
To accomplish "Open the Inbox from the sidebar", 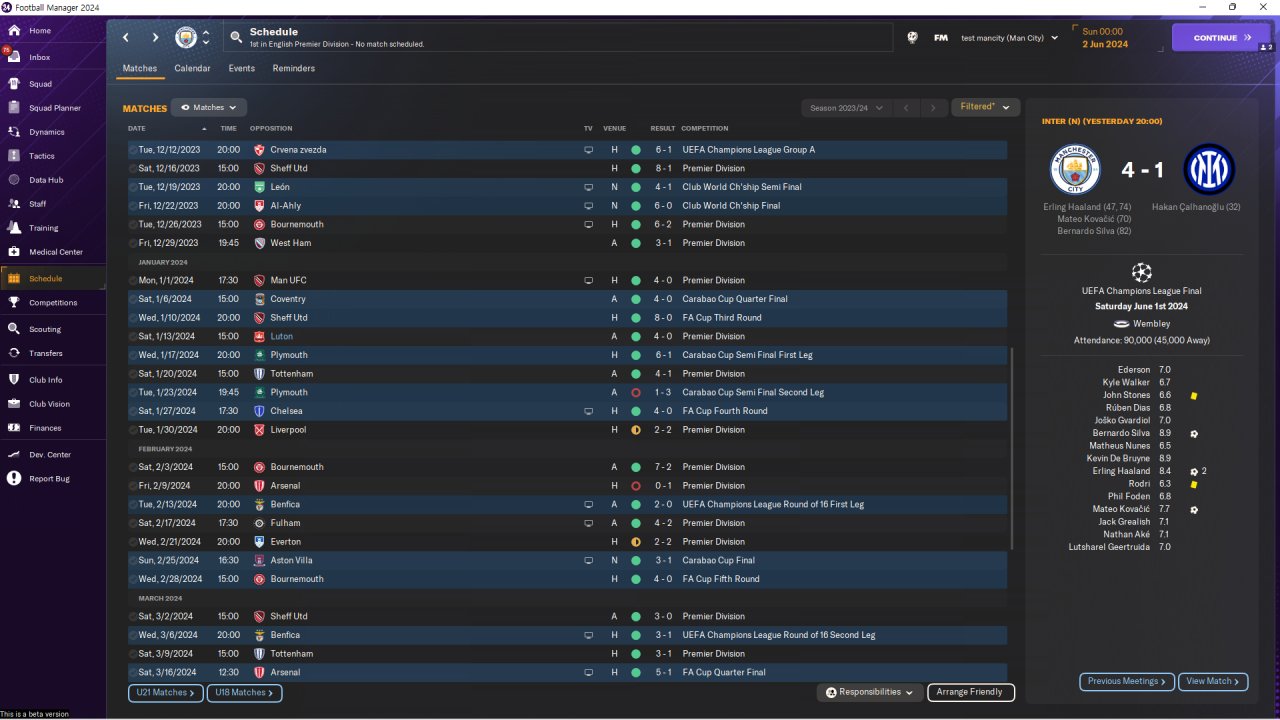I will click(40, 57).
